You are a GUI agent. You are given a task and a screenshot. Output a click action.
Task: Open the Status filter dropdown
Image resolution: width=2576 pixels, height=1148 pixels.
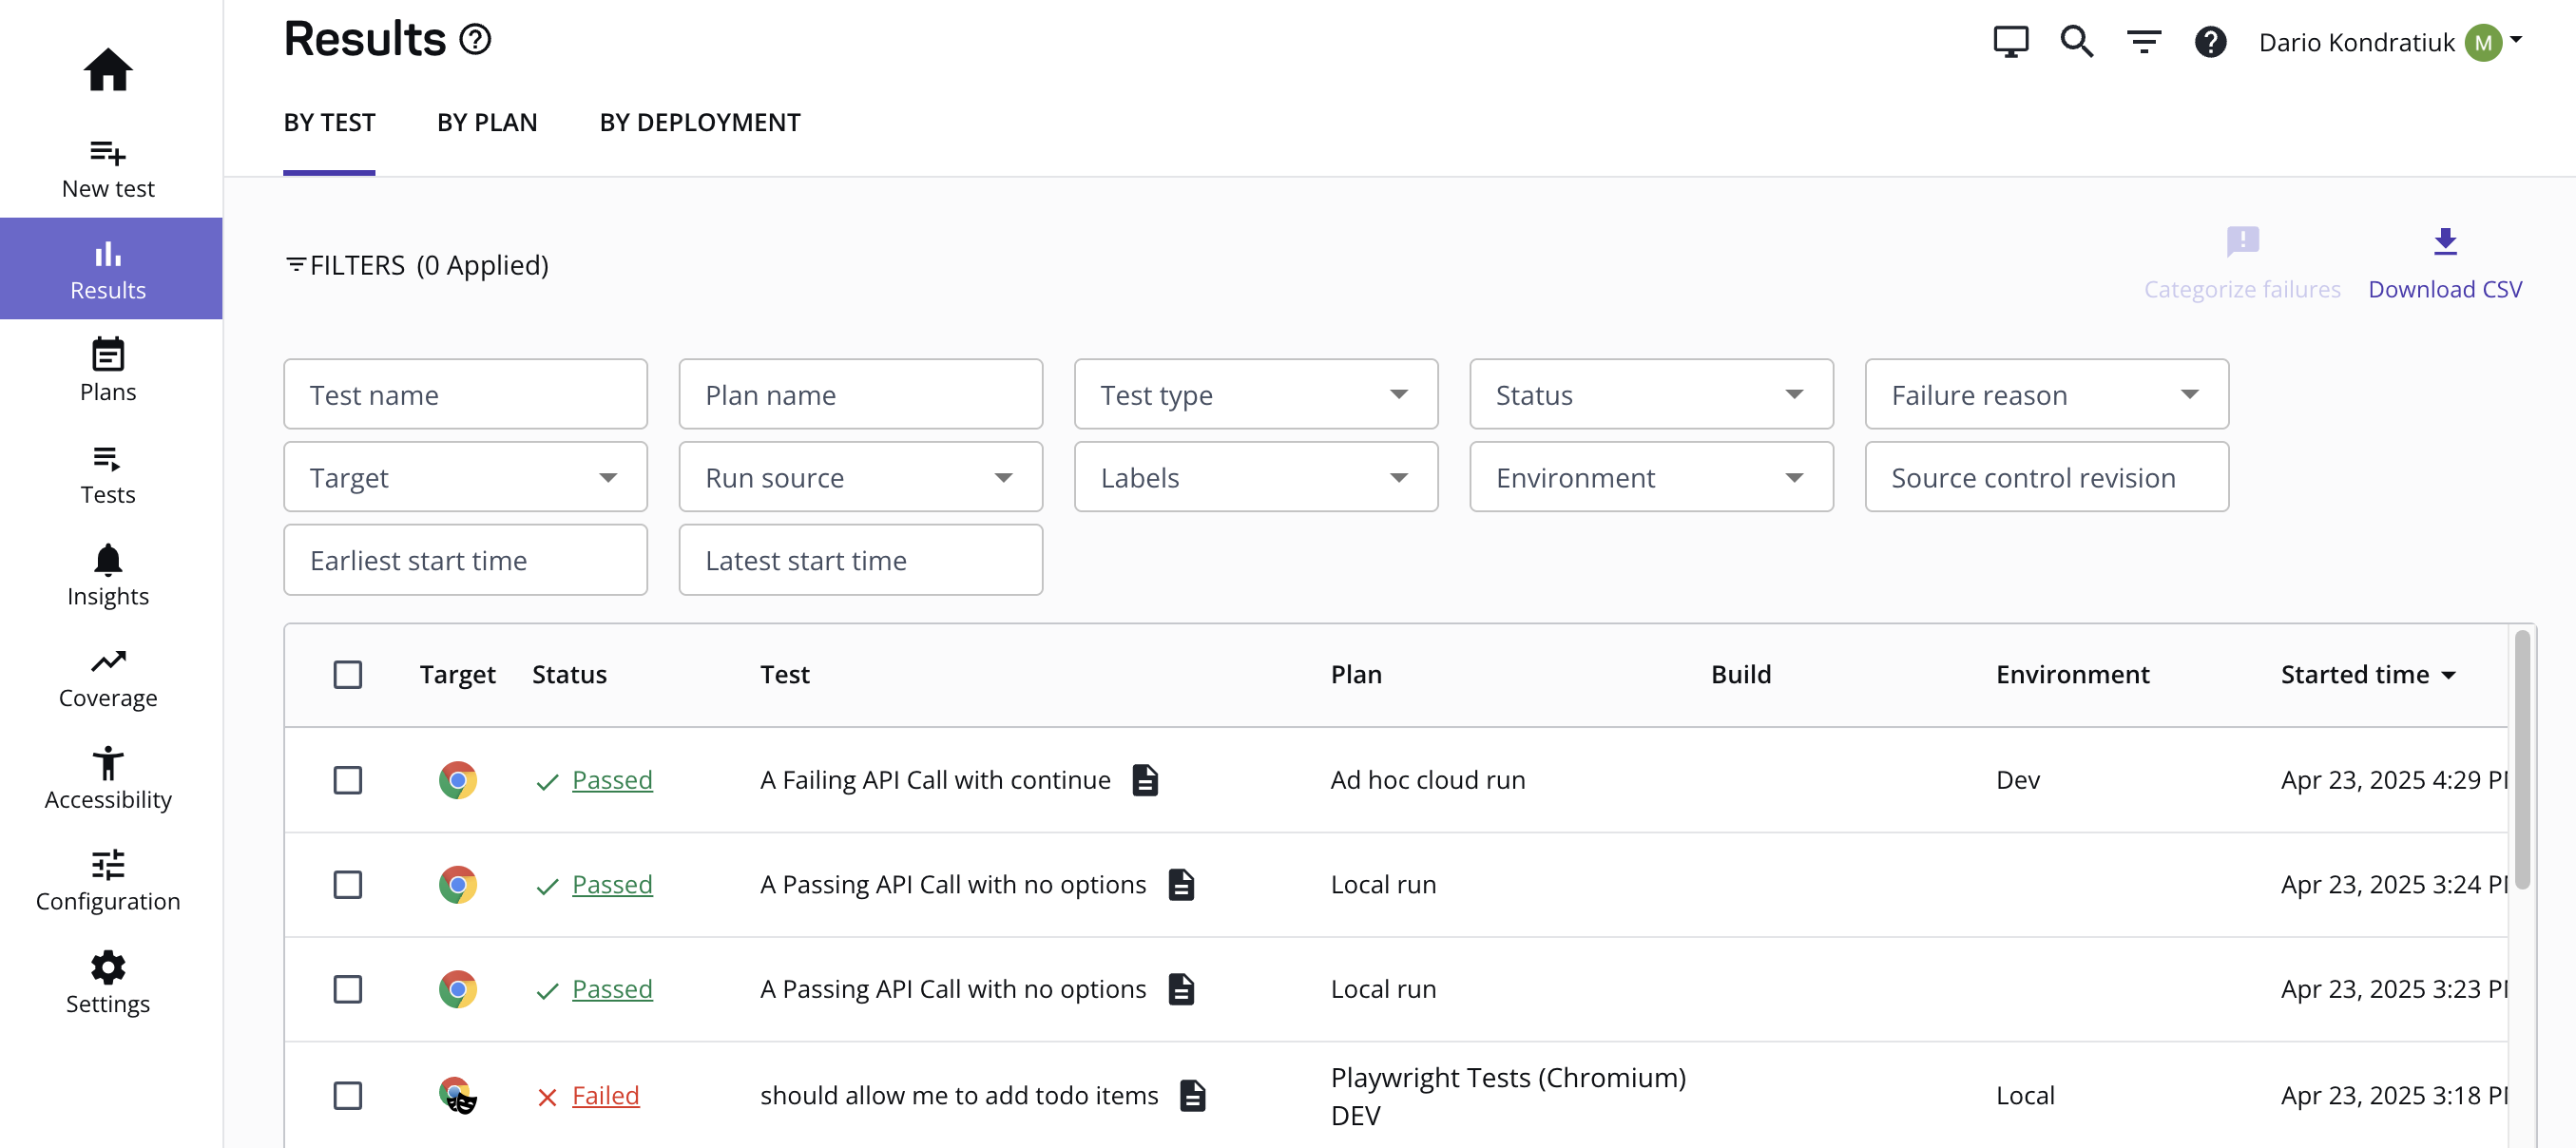click(1650, 395)
